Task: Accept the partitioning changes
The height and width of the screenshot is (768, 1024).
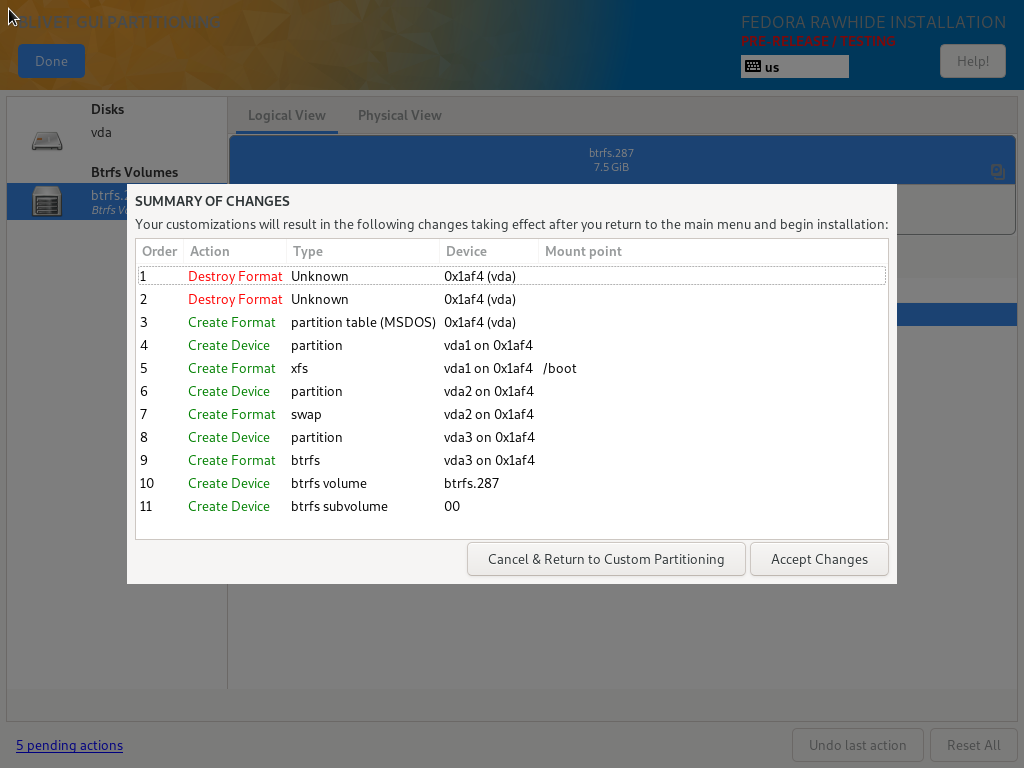Action: pyautogui.click(x=819, y=559)
